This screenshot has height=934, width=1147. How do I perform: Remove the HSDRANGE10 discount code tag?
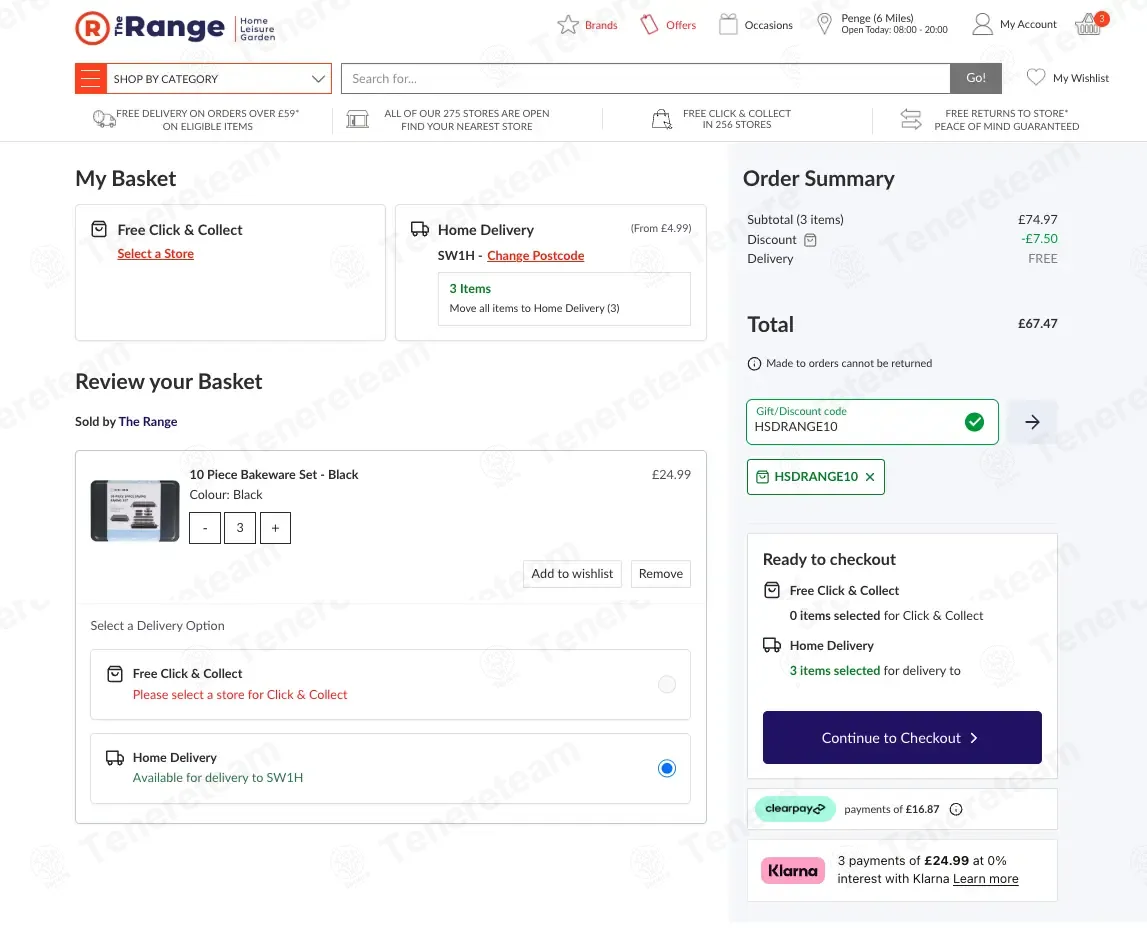tap(870, 477)
